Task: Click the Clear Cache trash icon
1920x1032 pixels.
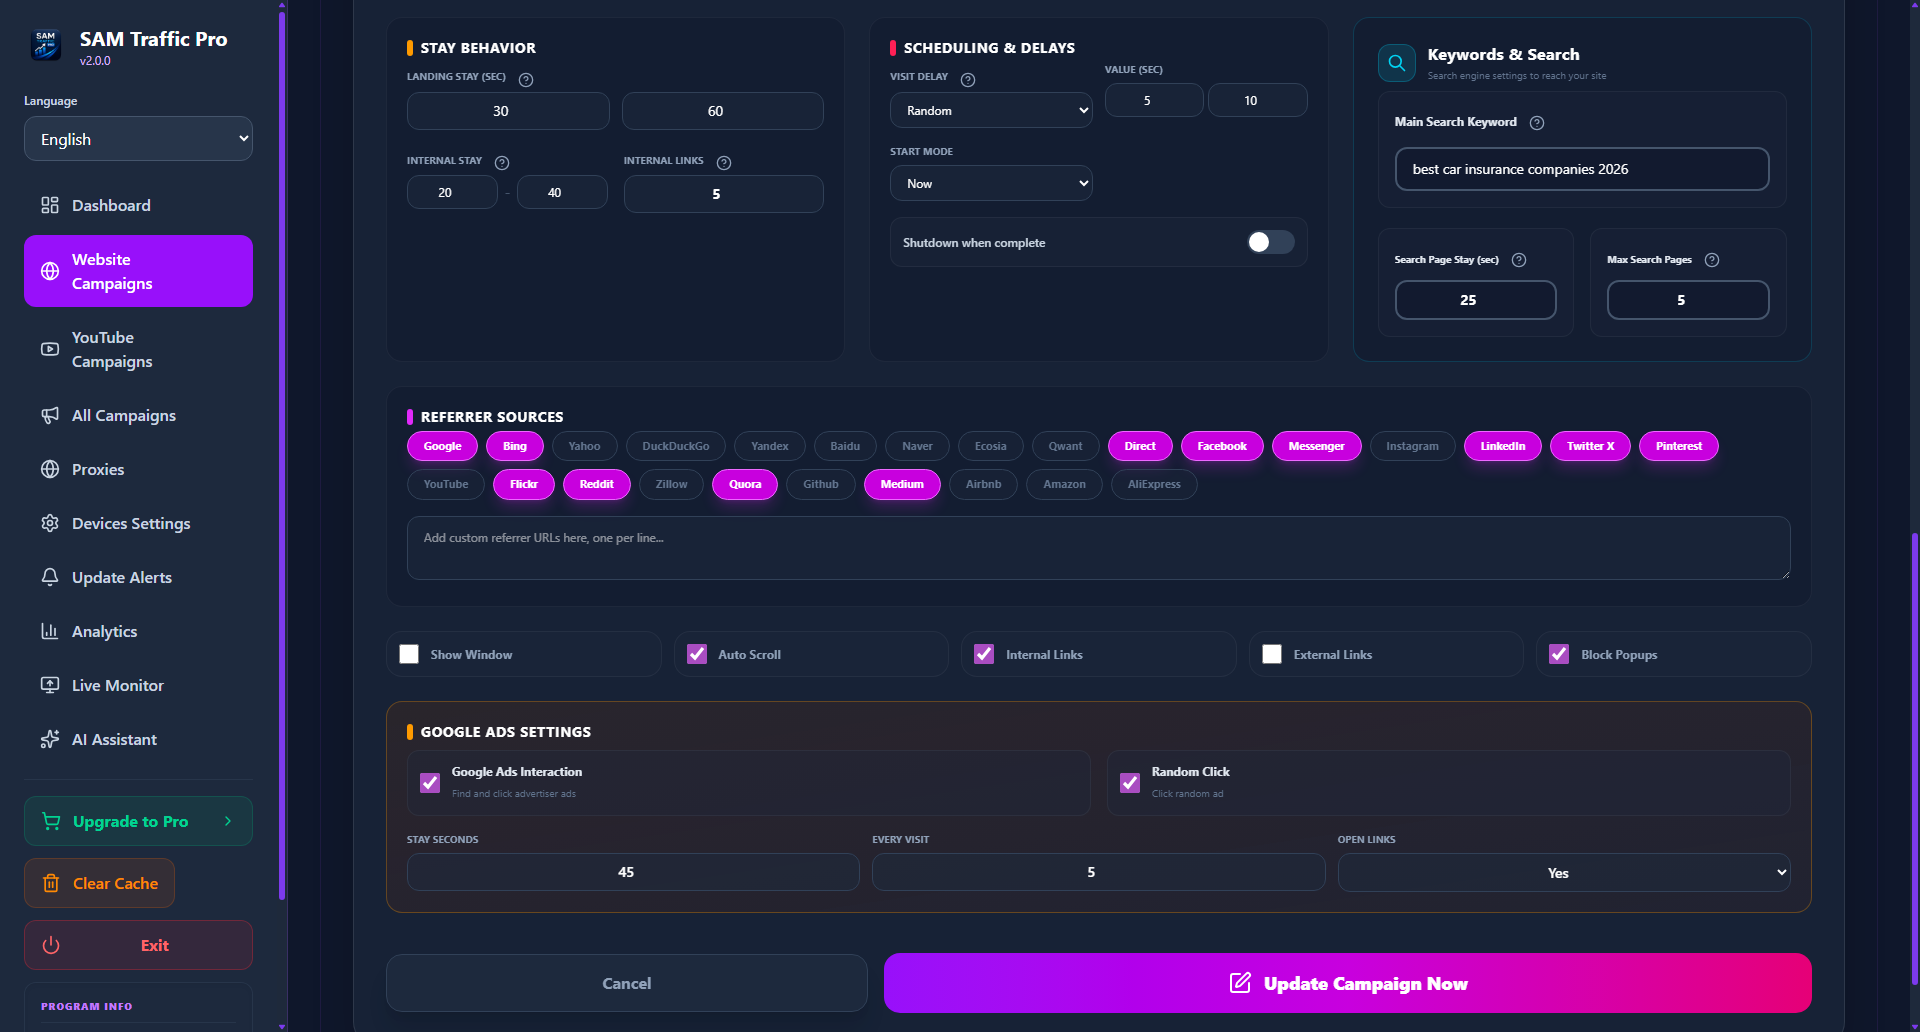Action: point(51,883)
